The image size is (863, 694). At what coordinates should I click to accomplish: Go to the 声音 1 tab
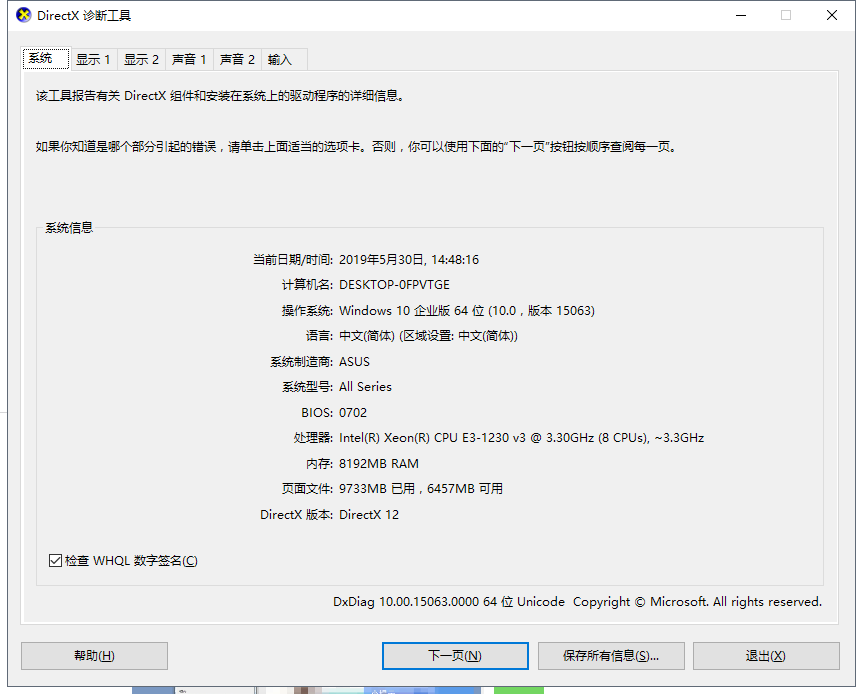pyautogui.click(x=189, y=60)
